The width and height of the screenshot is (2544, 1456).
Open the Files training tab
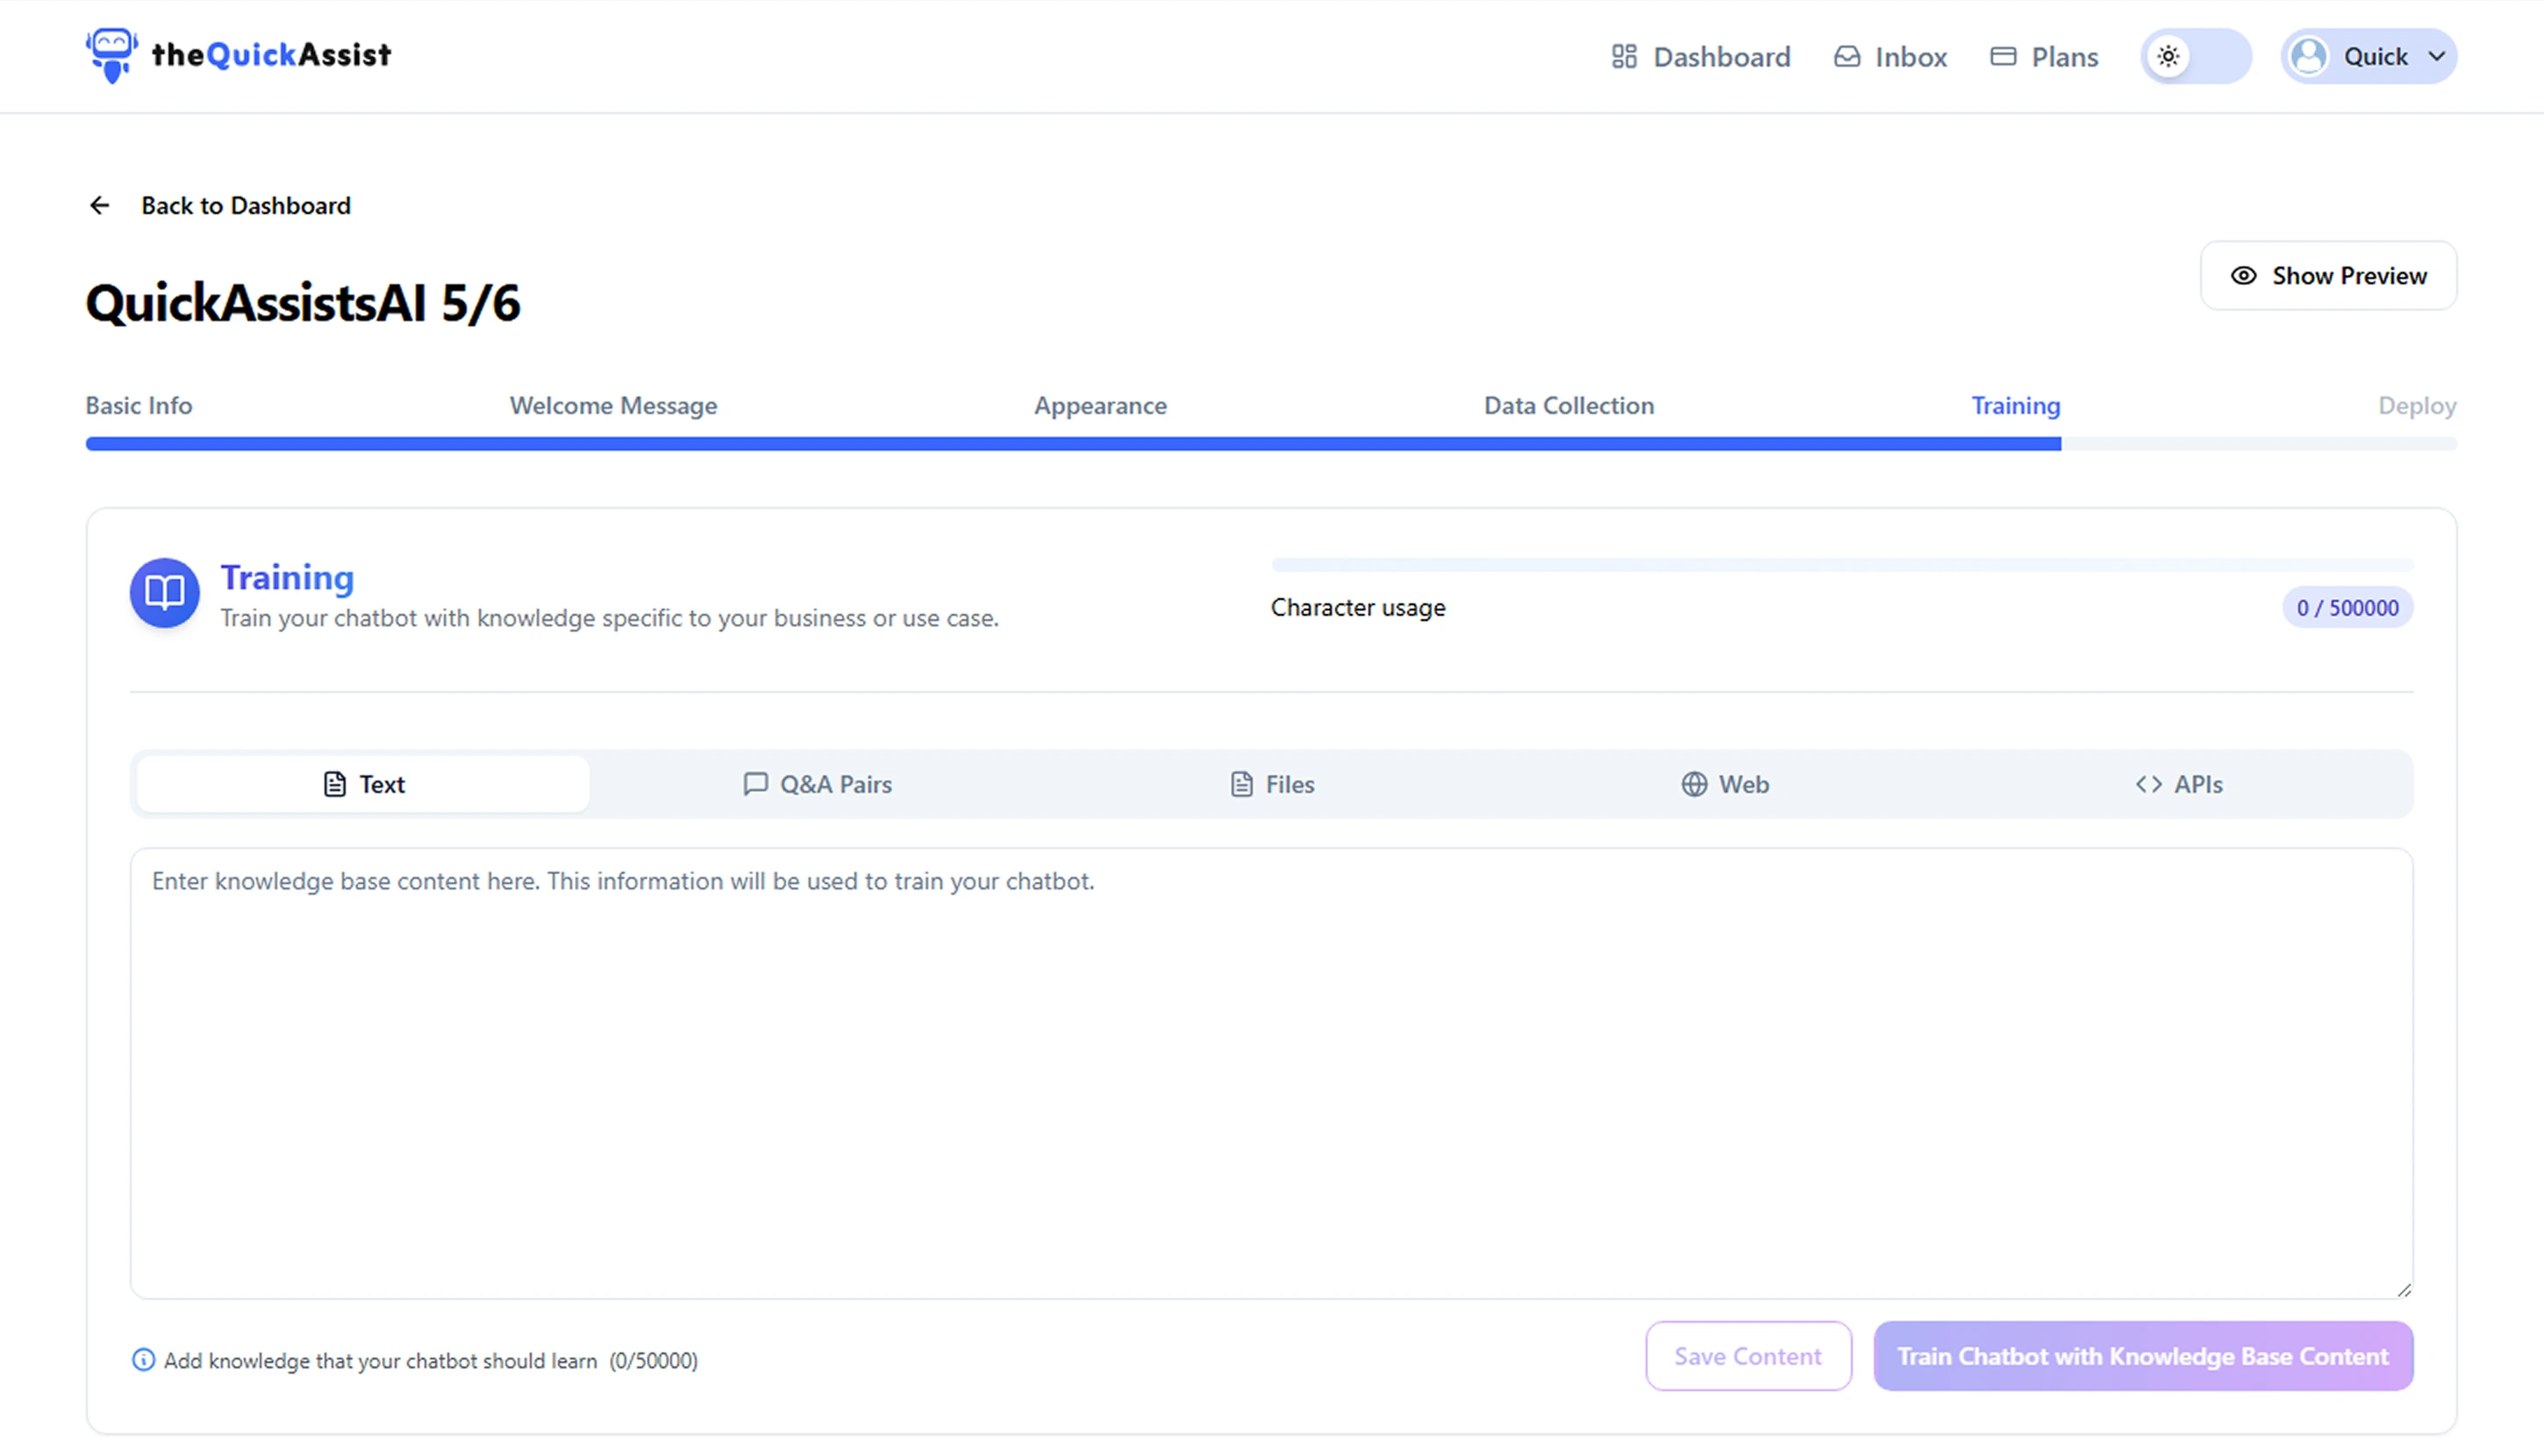pos(1271,785)
